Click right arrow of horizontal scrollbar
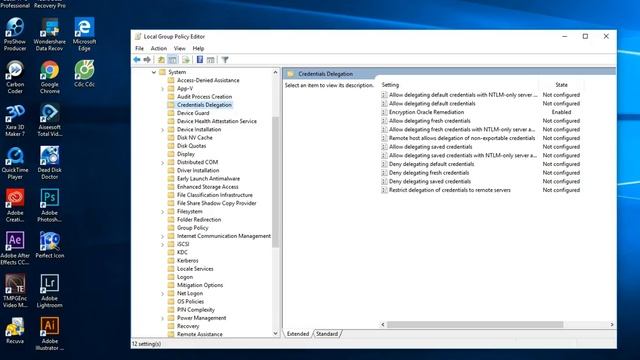 click(612, 324)
